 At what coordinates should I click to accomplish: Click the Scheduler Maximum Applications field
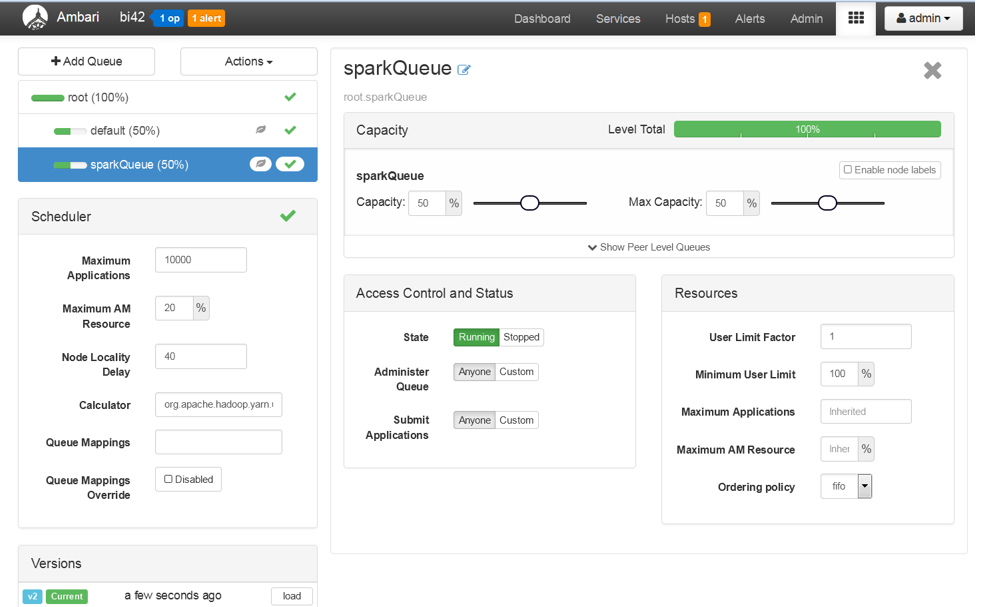coord(201,260)
